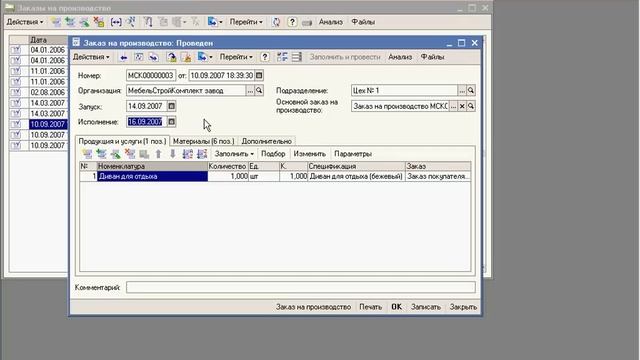Open calendar picker for Исполнение date

(x=171, y=122)
